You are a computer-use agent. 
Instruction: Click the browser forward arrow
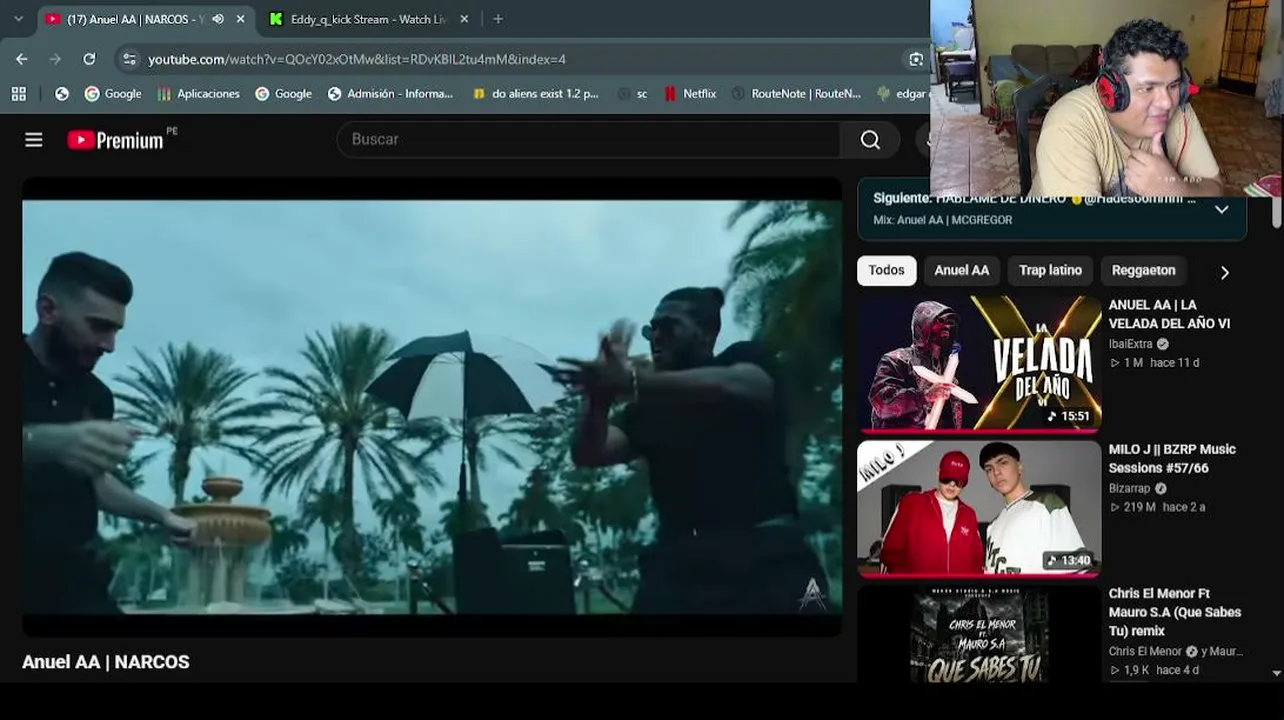point(55,59)
